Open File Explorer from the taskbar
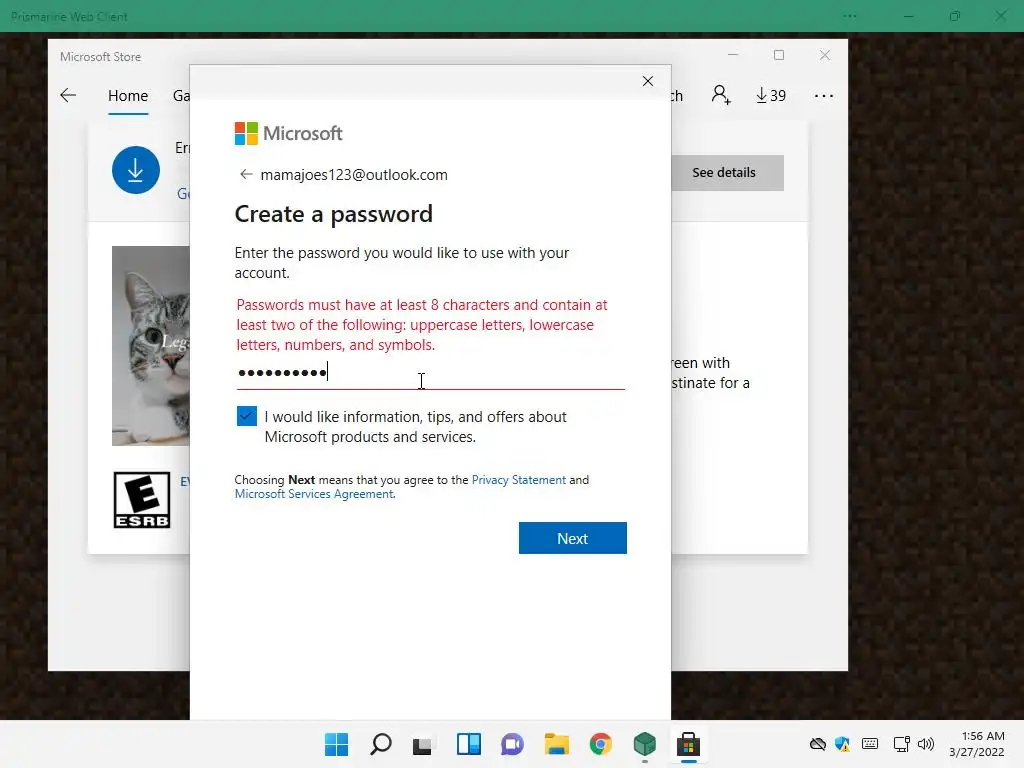Screen dimensions: 1024x768 [556, 744]
